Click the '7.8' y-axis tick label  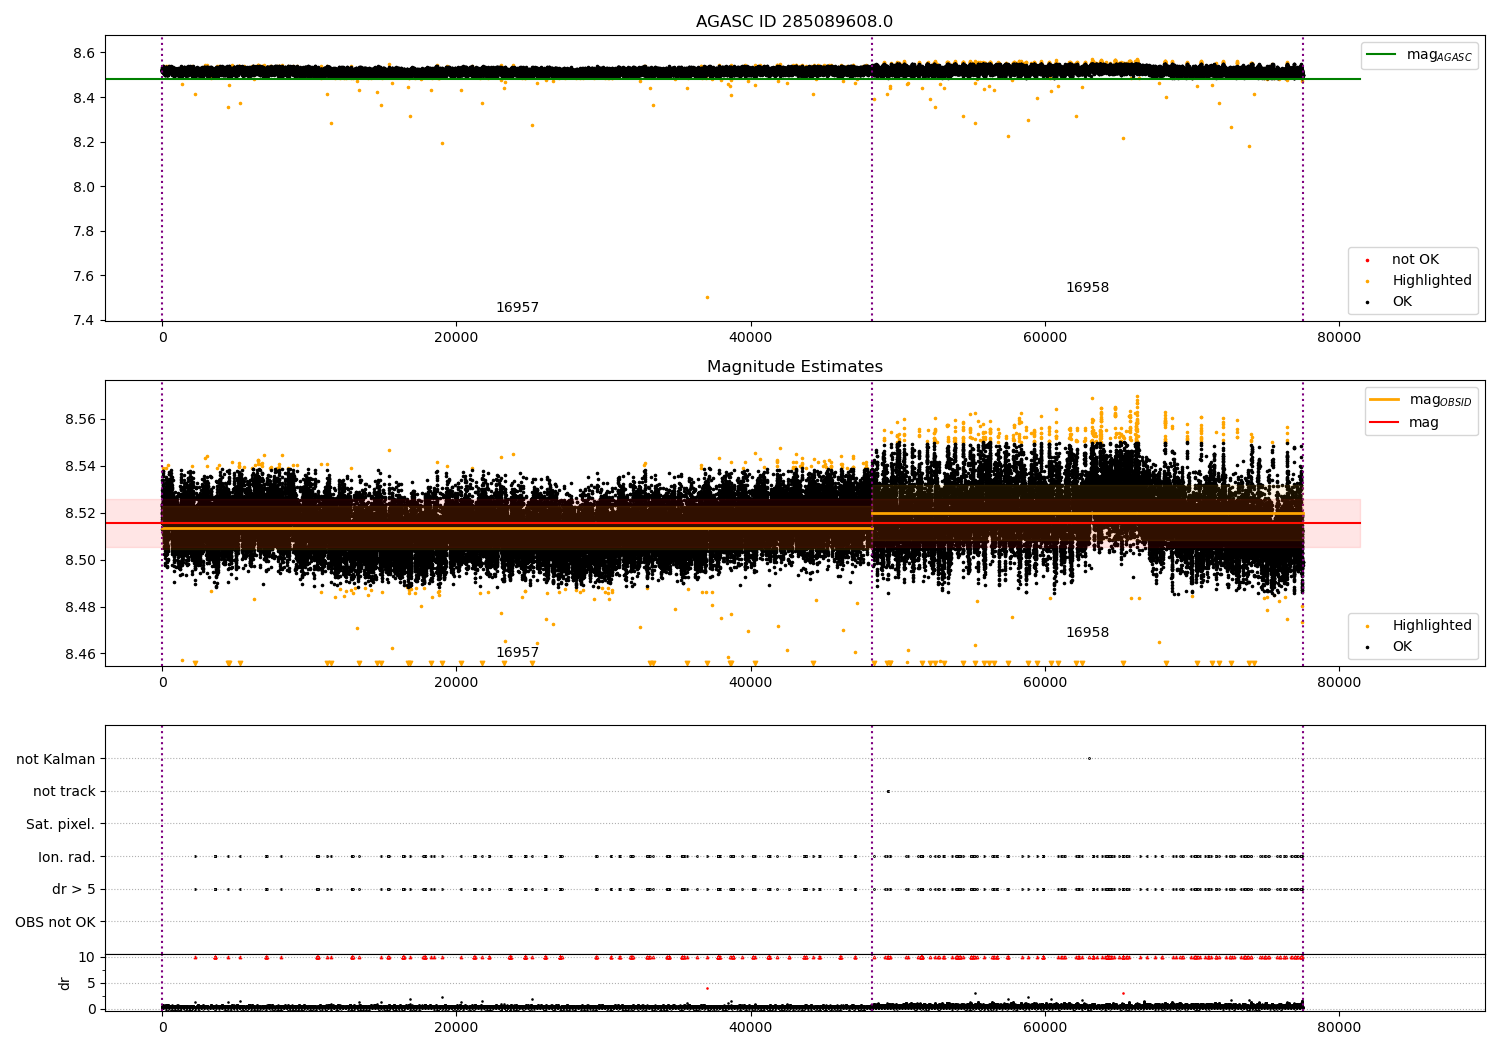pyautogui.click(x=83, y=231)
